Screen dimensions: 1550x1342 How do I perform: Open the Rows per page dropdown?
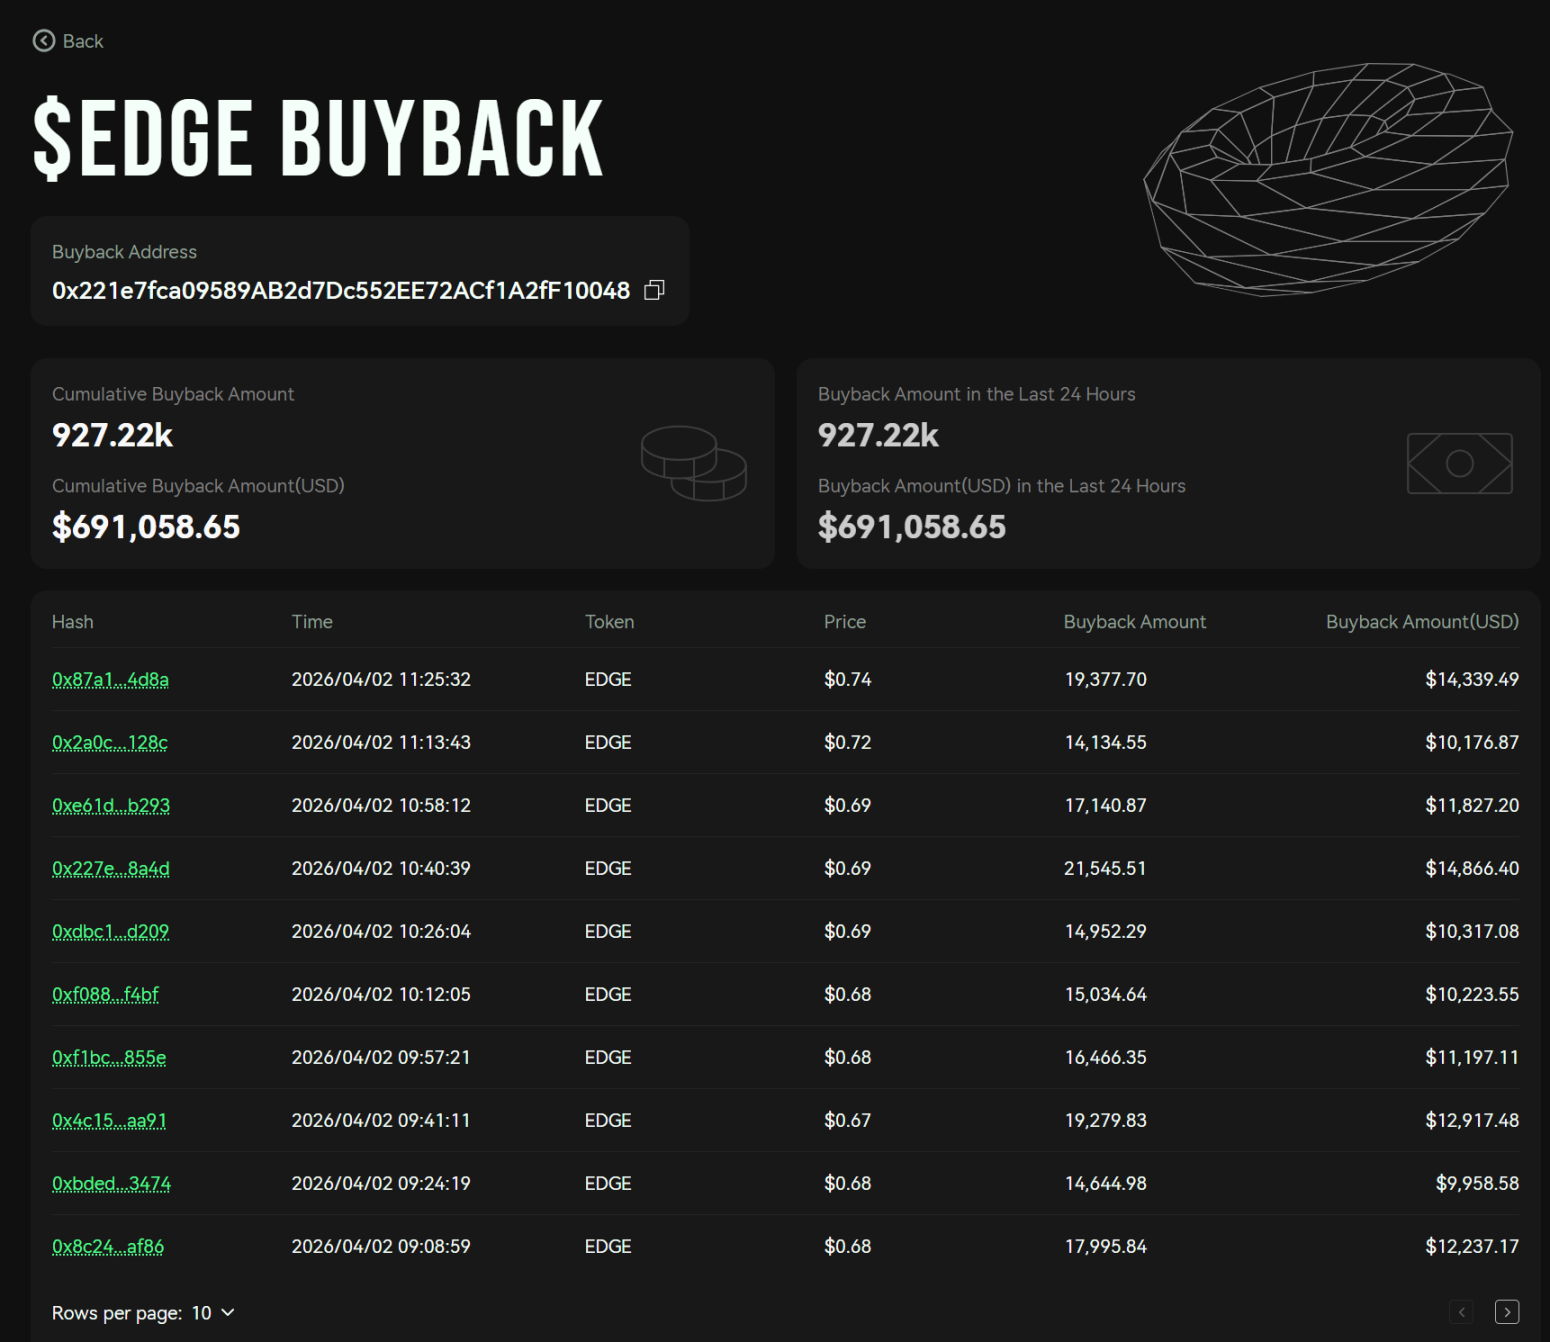(x=213, y=1313)
